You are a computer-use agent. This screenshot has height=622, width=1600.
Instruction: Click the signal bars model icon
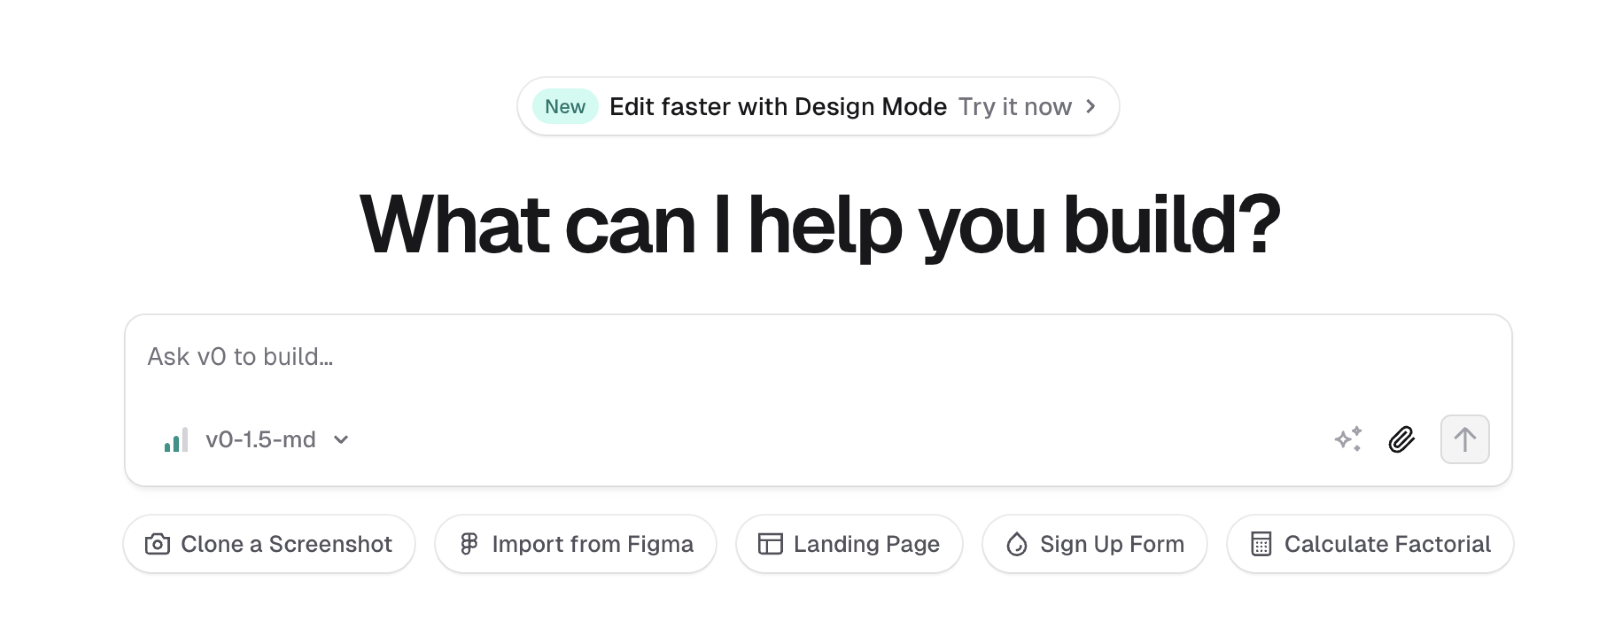(x=176, y=440)
